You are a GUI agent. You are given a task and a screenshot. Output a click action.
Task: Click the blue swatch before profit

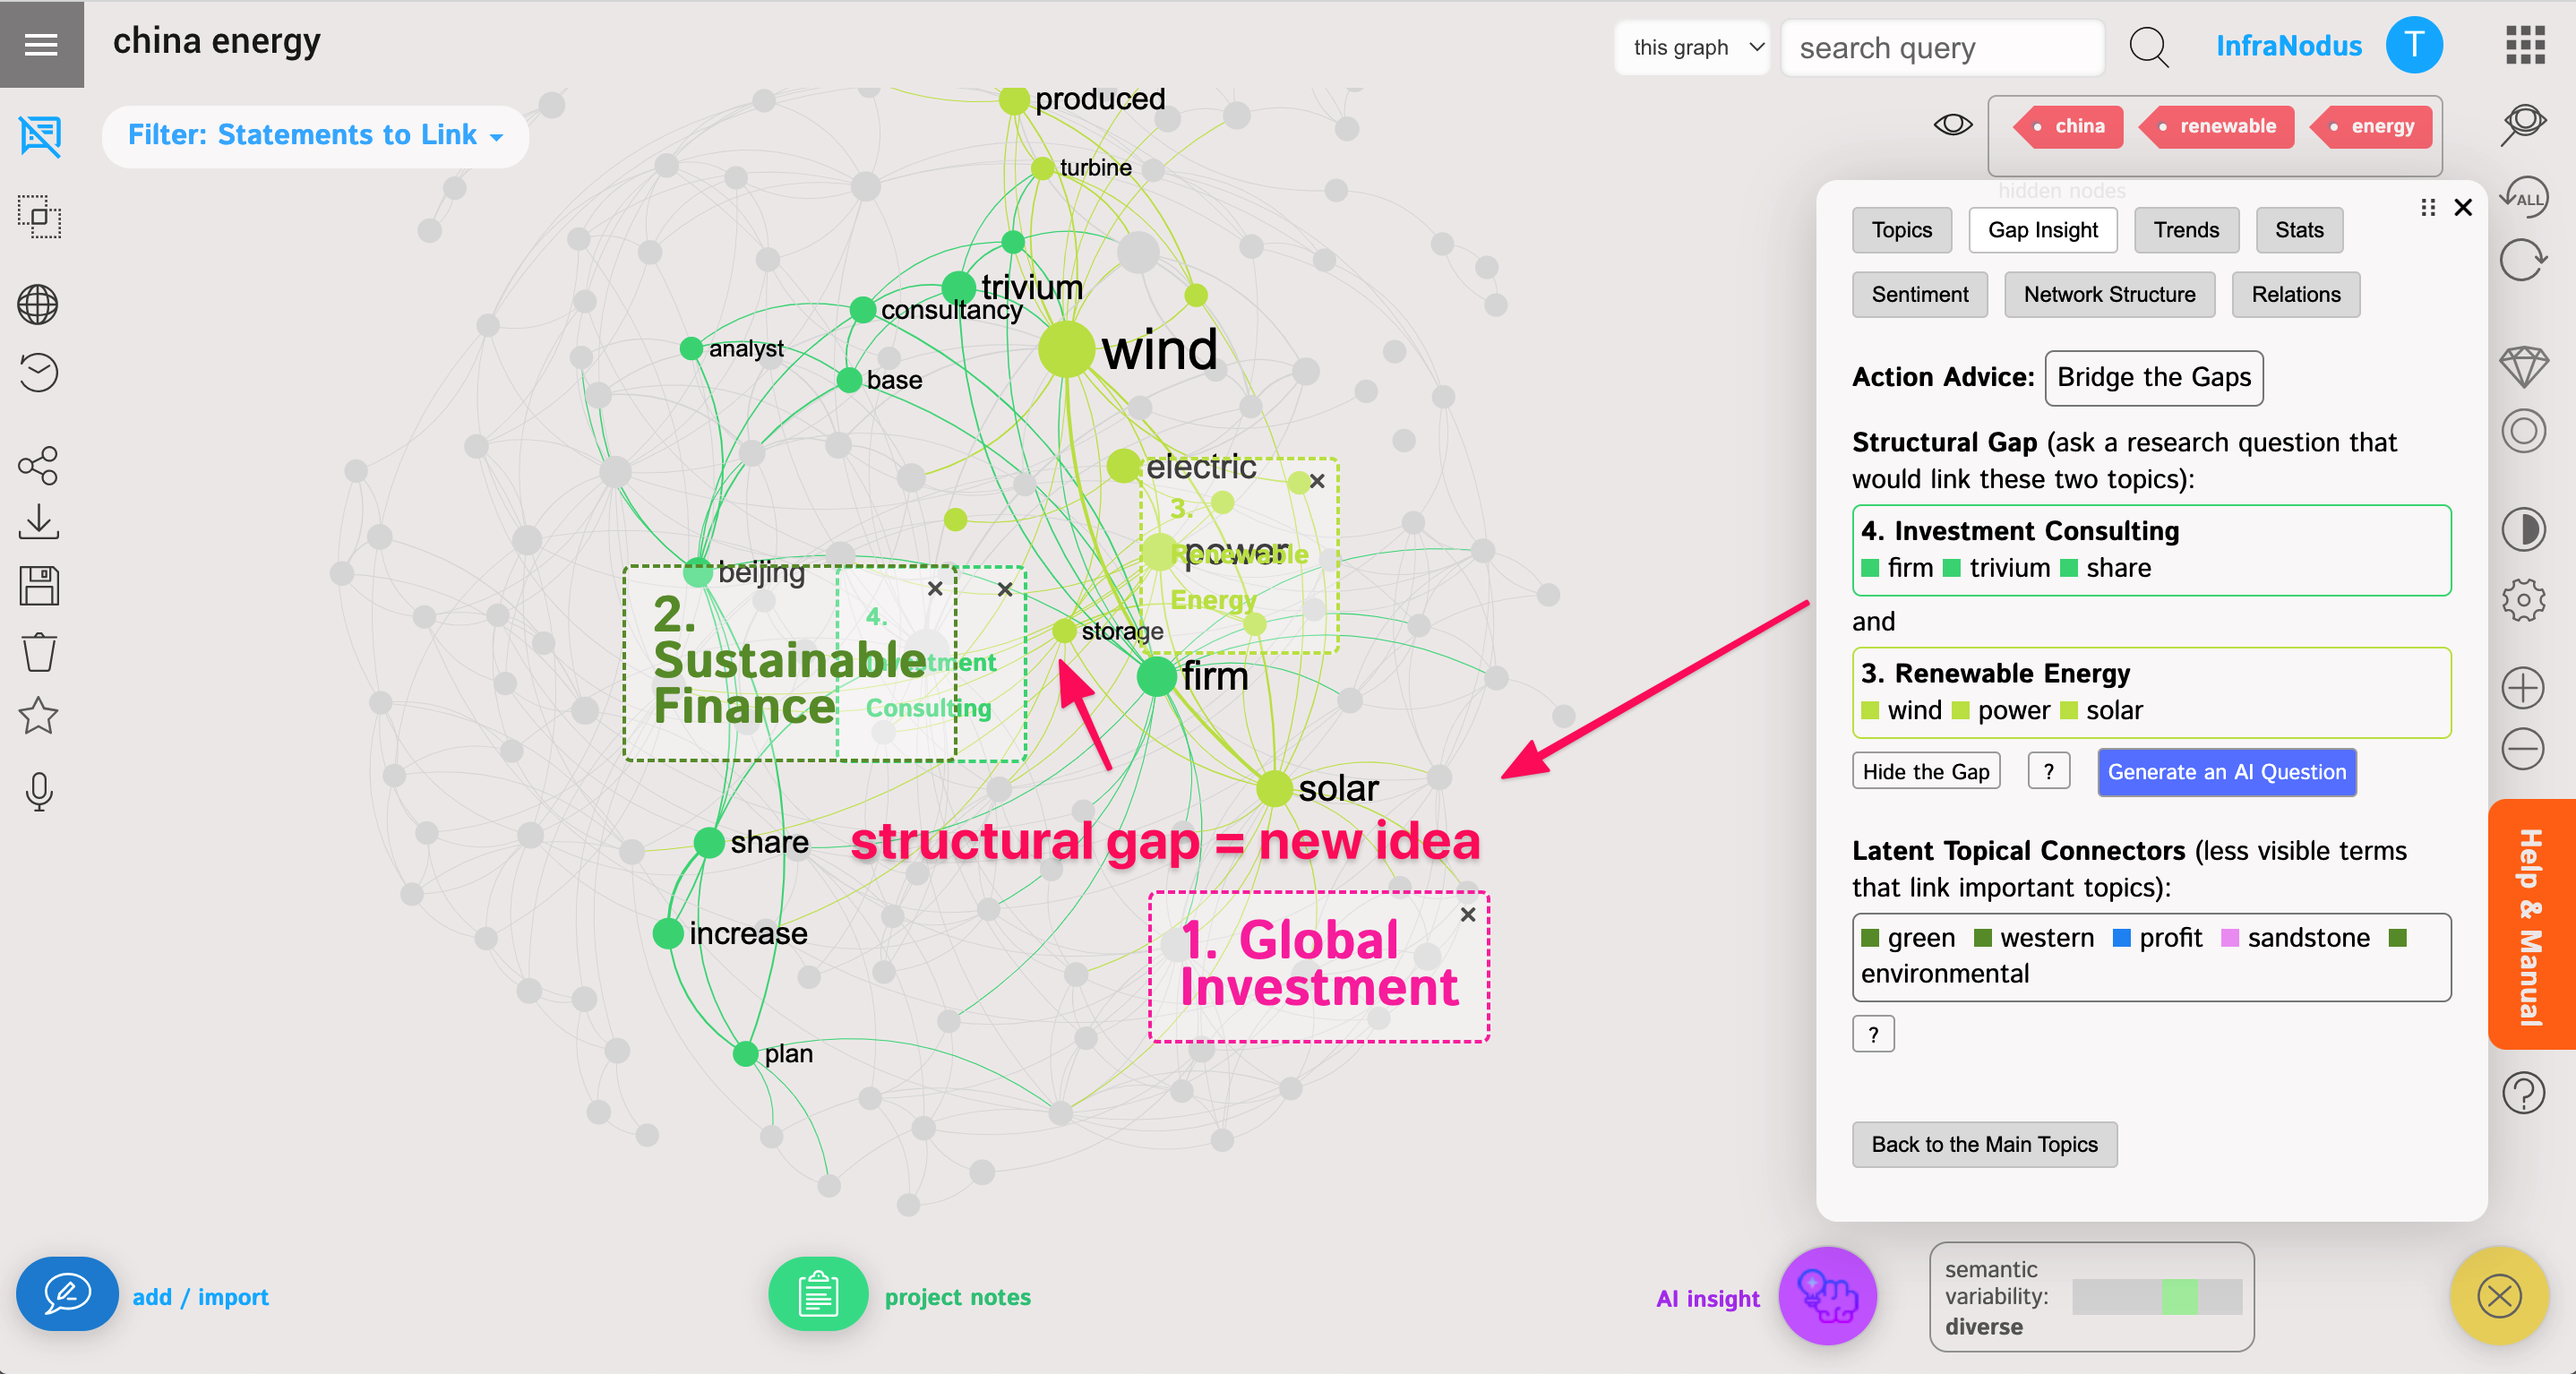pyautogui.click(x=2120, y=938)
